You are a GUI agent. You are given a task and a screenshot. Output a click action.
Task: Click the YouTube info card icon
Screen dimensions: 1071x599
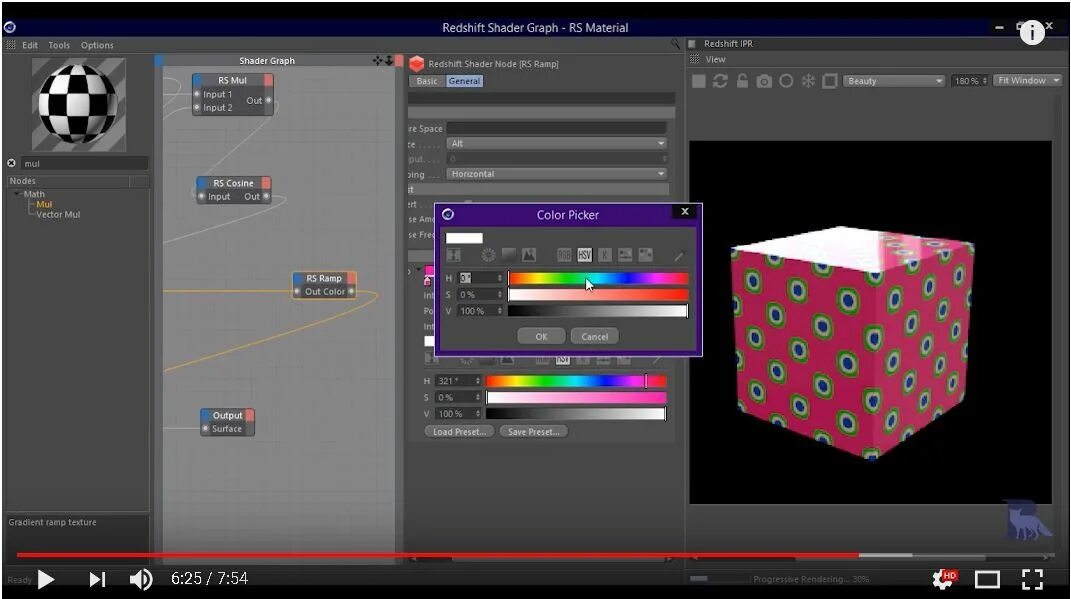pyautogui.click(x=1032, y=32)
